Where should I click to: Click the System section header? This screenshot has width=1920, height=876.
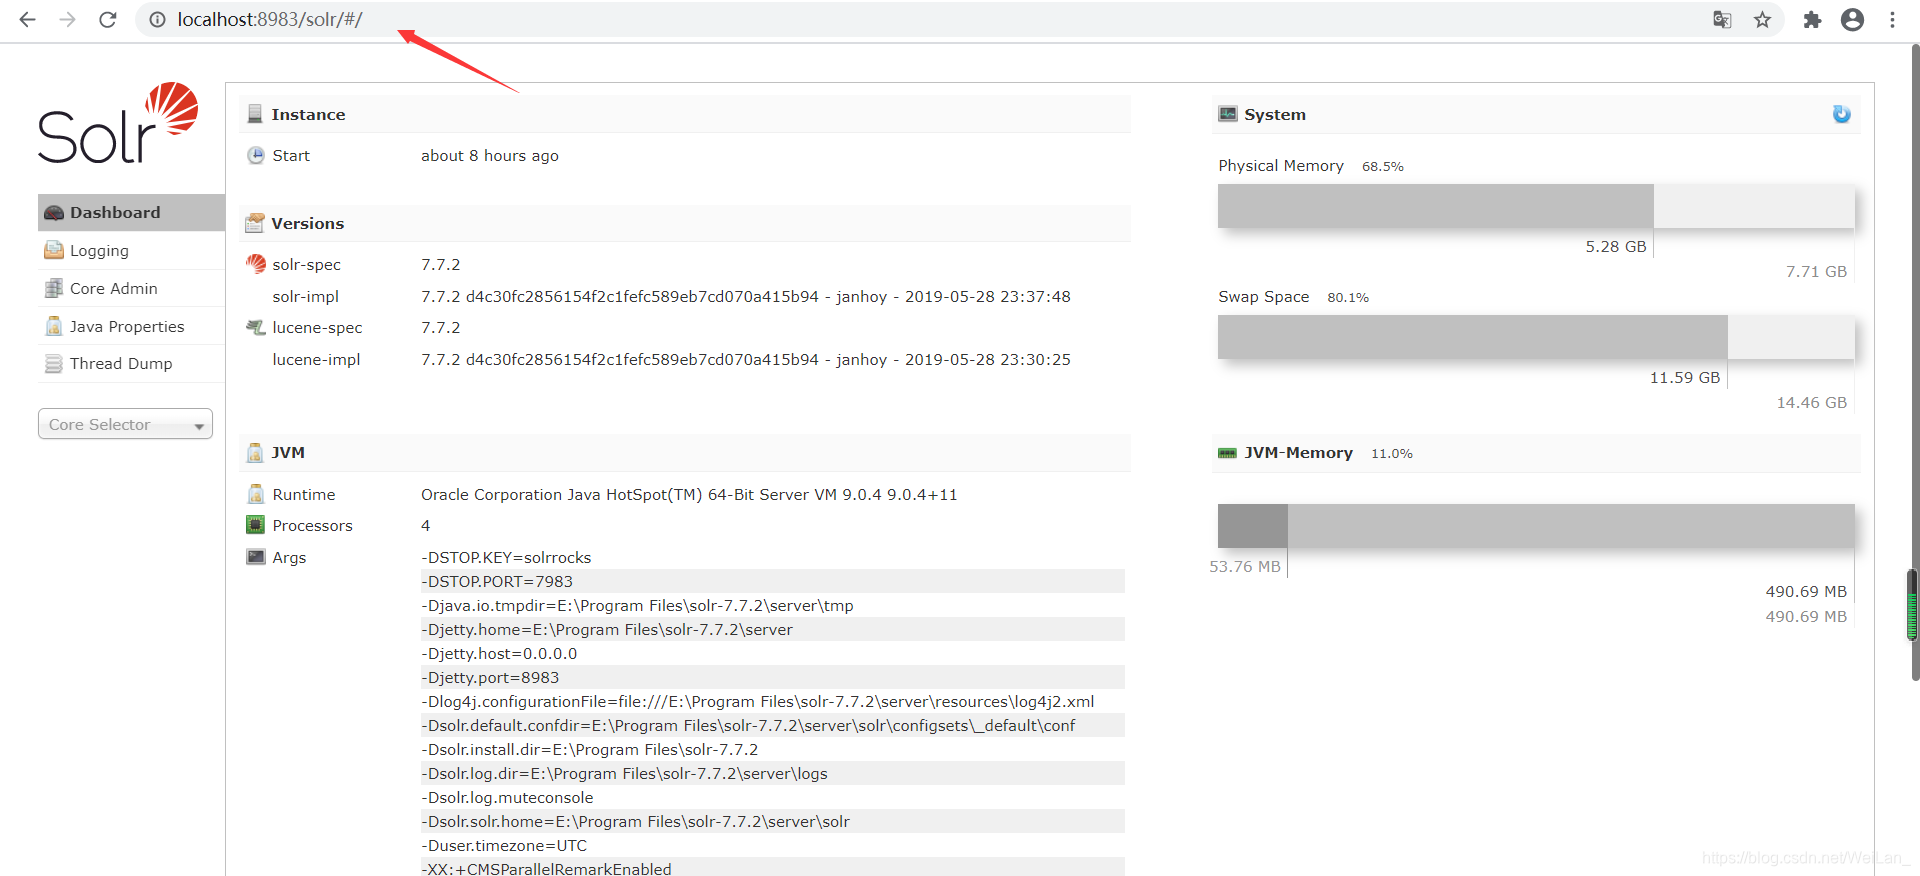(1536, 114)
